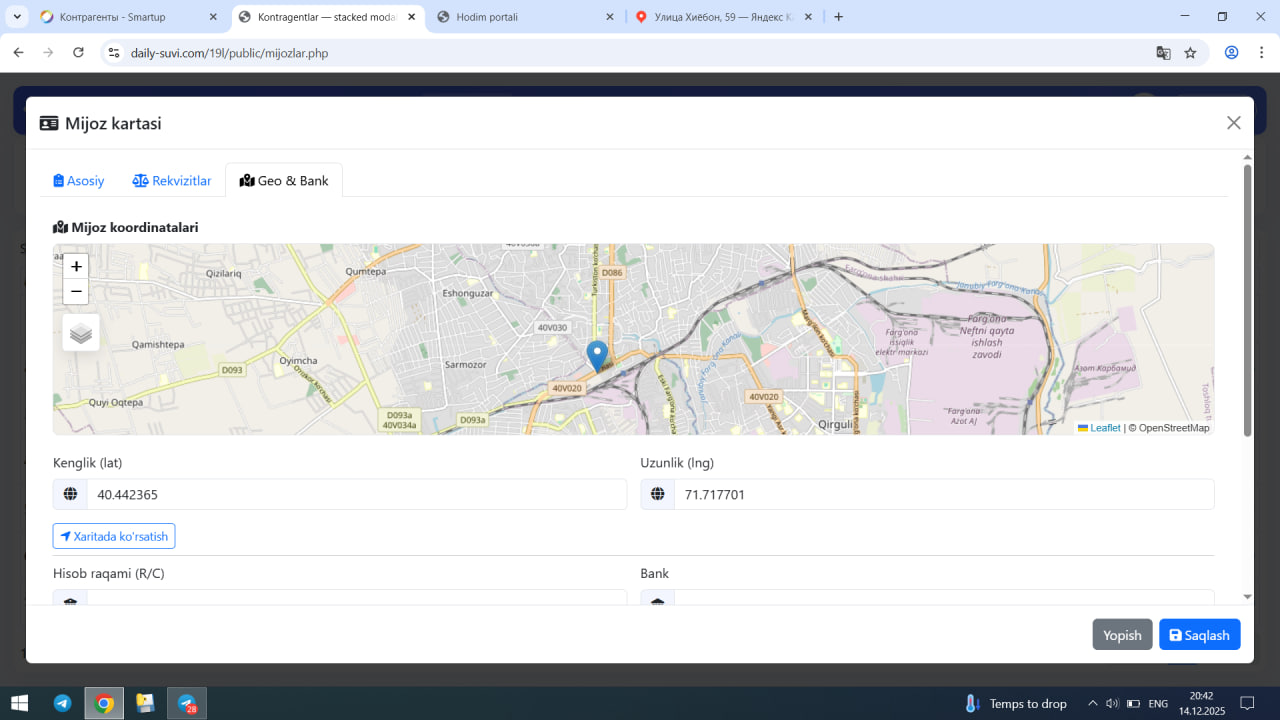The image size is (1280, 720).
Task: Close the Mijoz kartasi modal with X
Action: coord(1233,123)
